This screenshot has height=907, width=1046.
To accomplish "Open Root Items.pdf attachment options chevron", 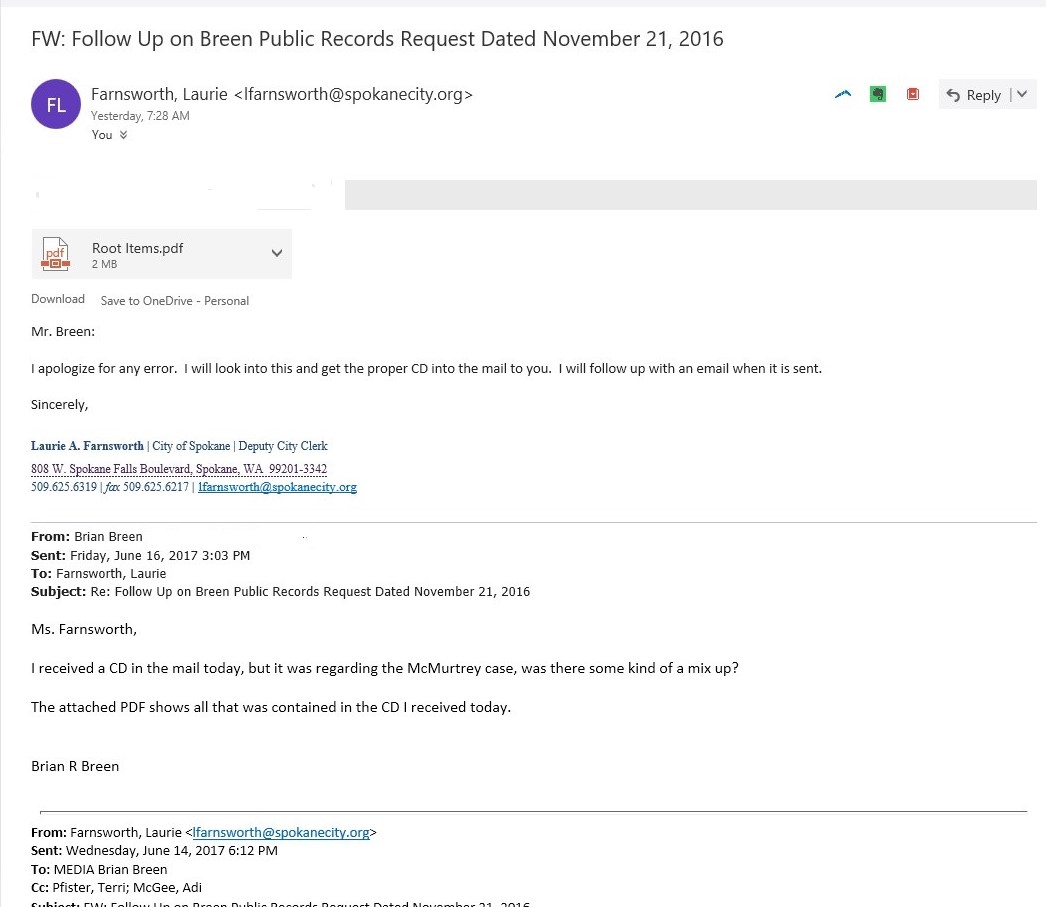I will click(x=277, y=254).
